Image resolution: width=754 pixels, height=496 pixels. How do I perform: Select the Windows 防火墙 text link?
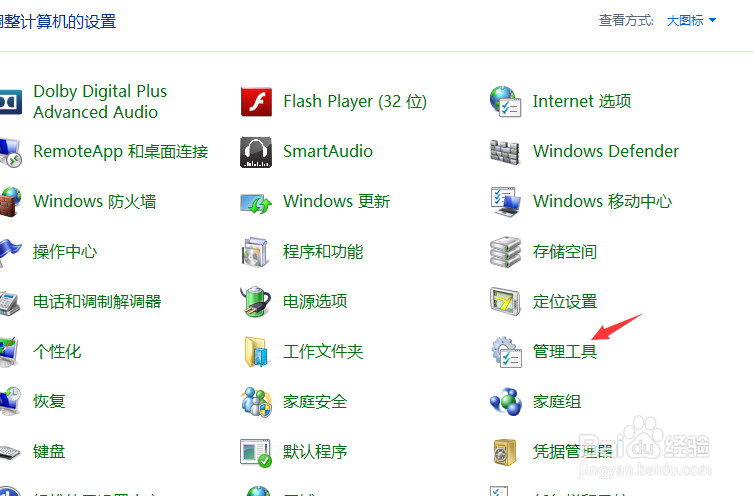point(95,202)
